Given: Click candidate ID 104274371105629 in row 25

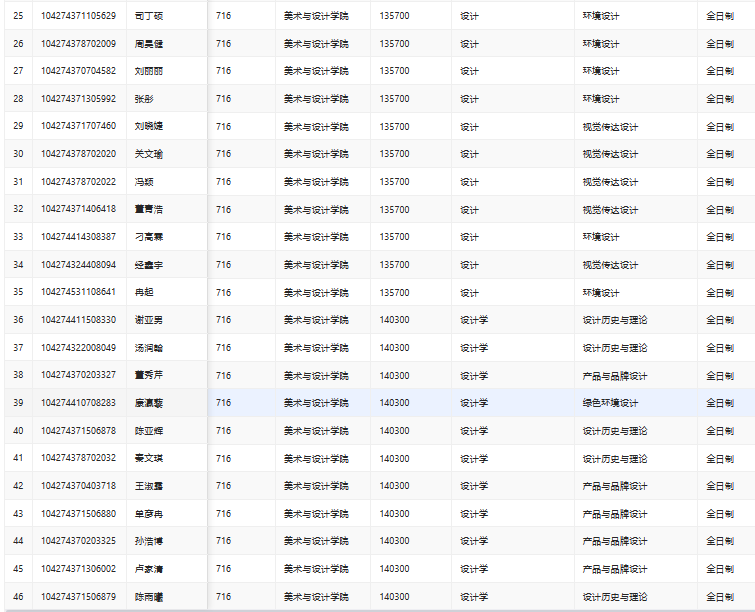Looking at the screenshot, I should pyautogui.click(x=78, y=16).
